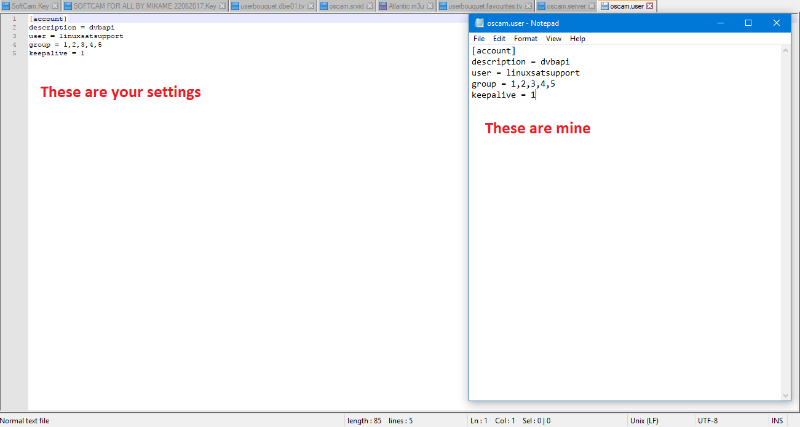
Task: Click line number 3 in Notepad++ margin
Action: (14, 36)
